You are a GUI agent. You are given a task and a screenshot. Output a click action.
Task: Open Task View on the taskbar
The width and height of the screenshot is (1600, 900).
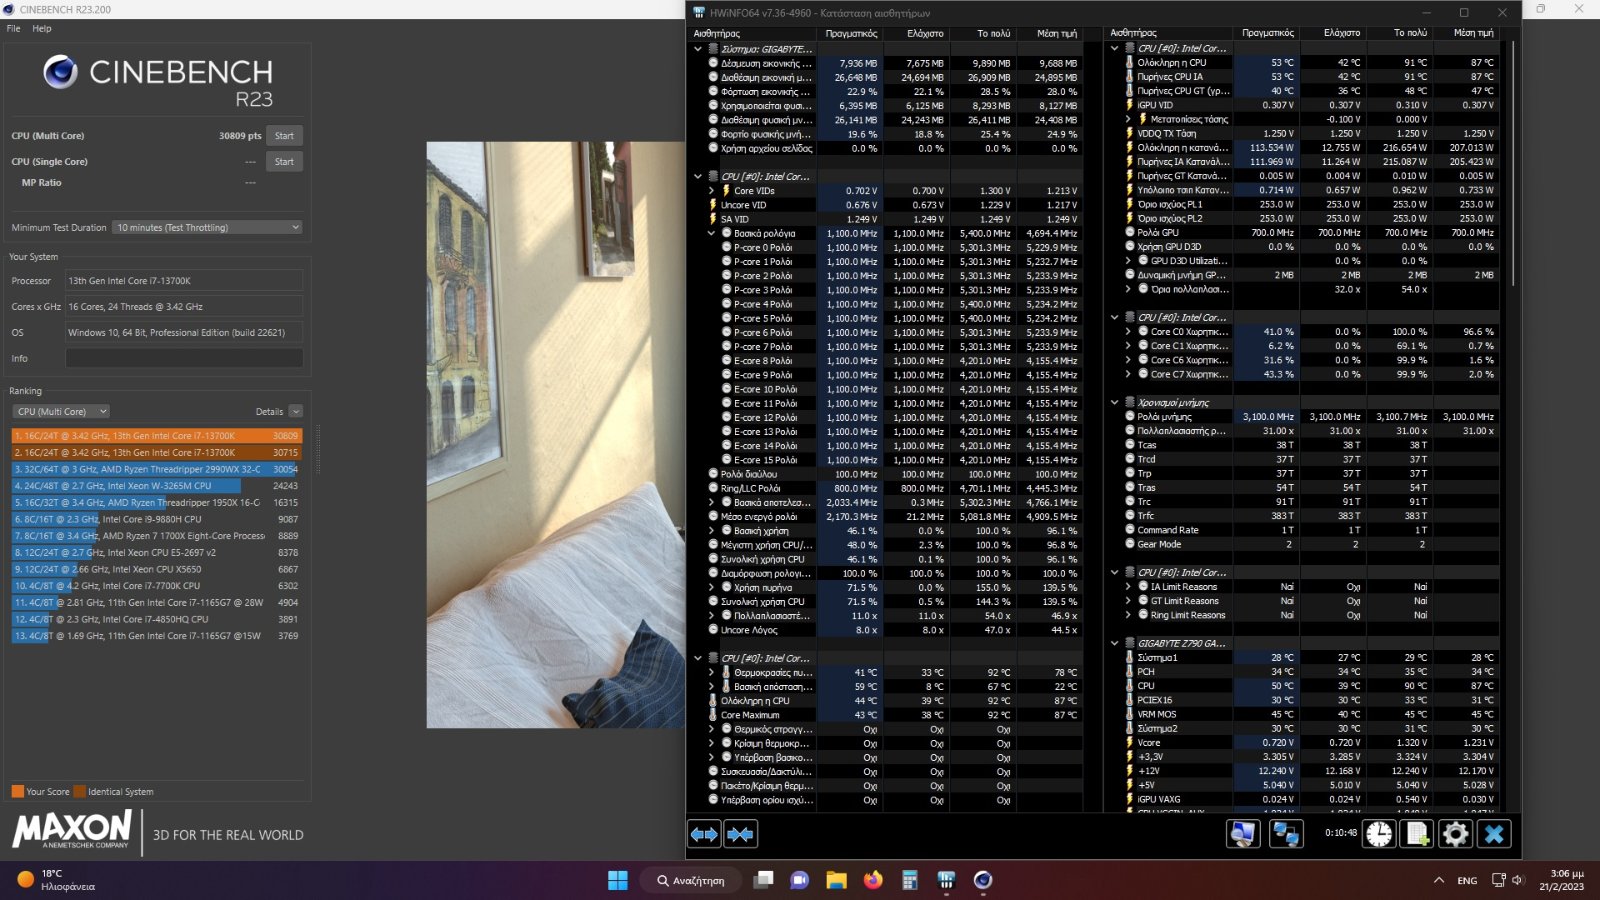[764, 880]
